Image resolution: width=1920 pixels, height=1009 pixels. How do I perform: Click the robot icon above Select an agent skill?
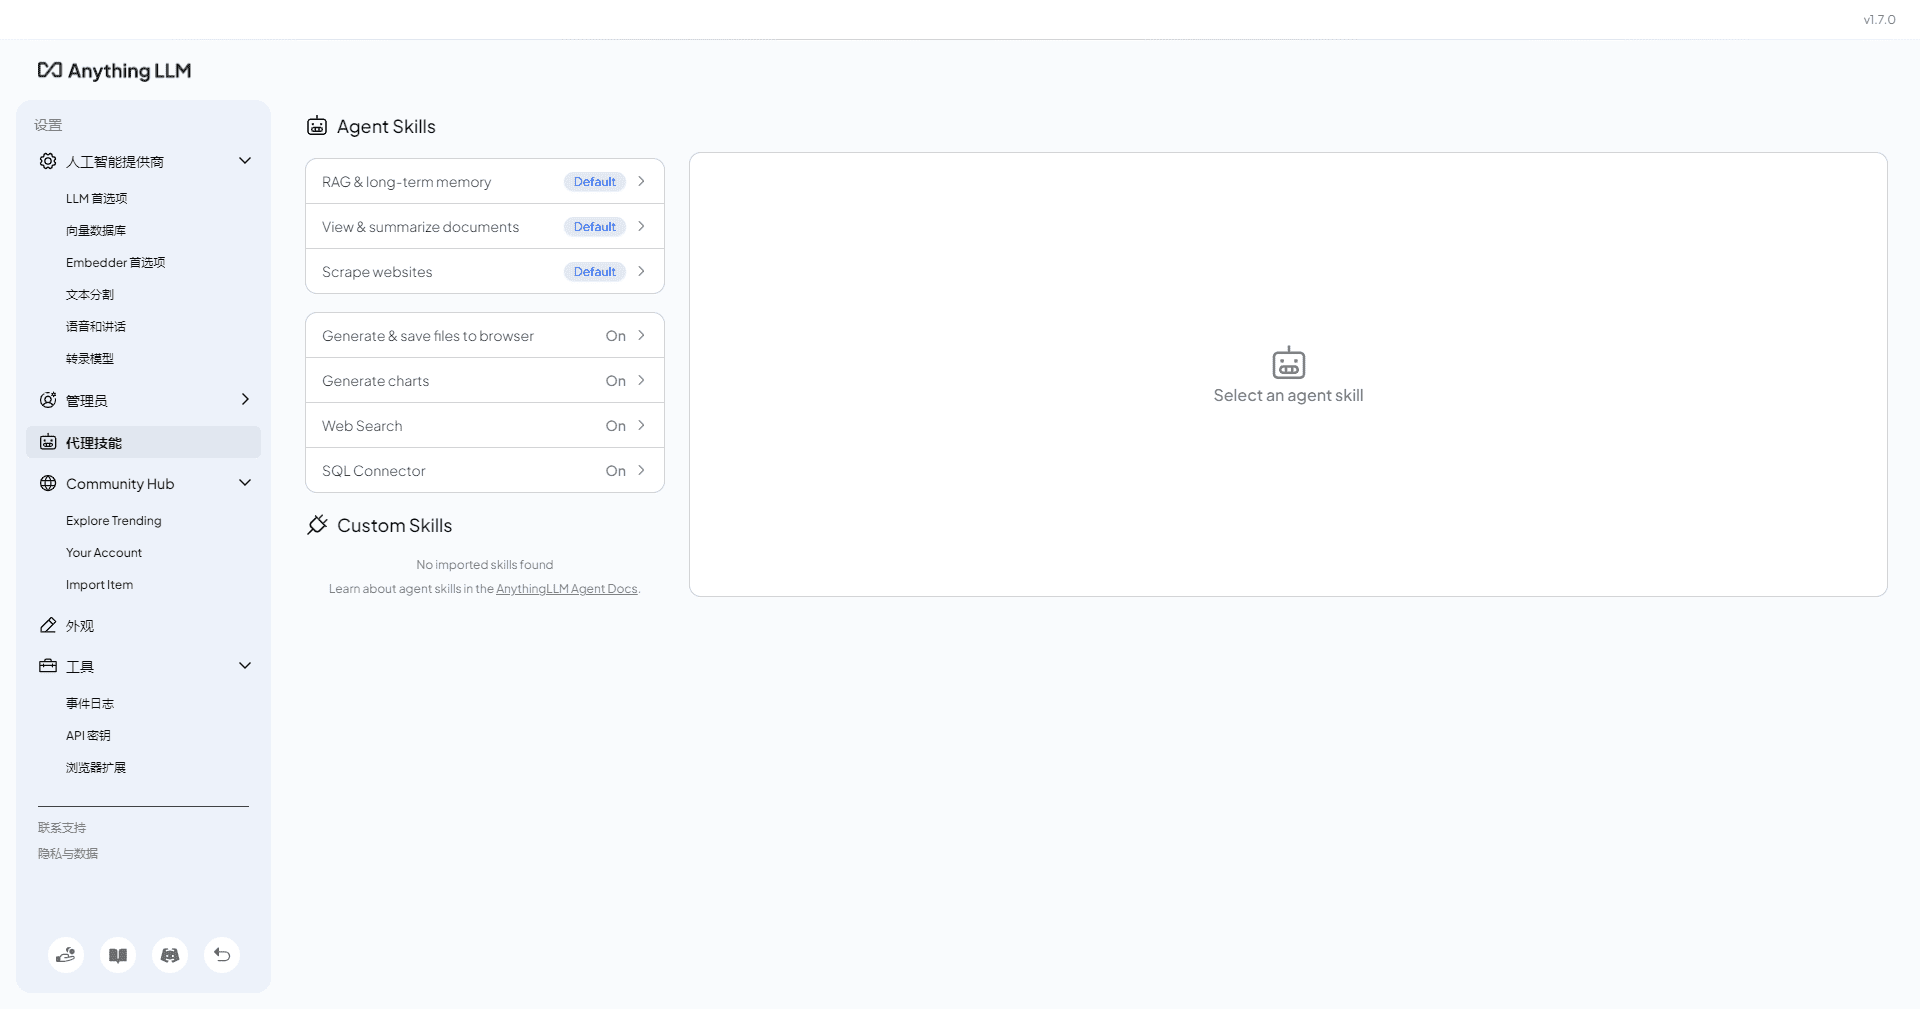tap(1288, 363)
